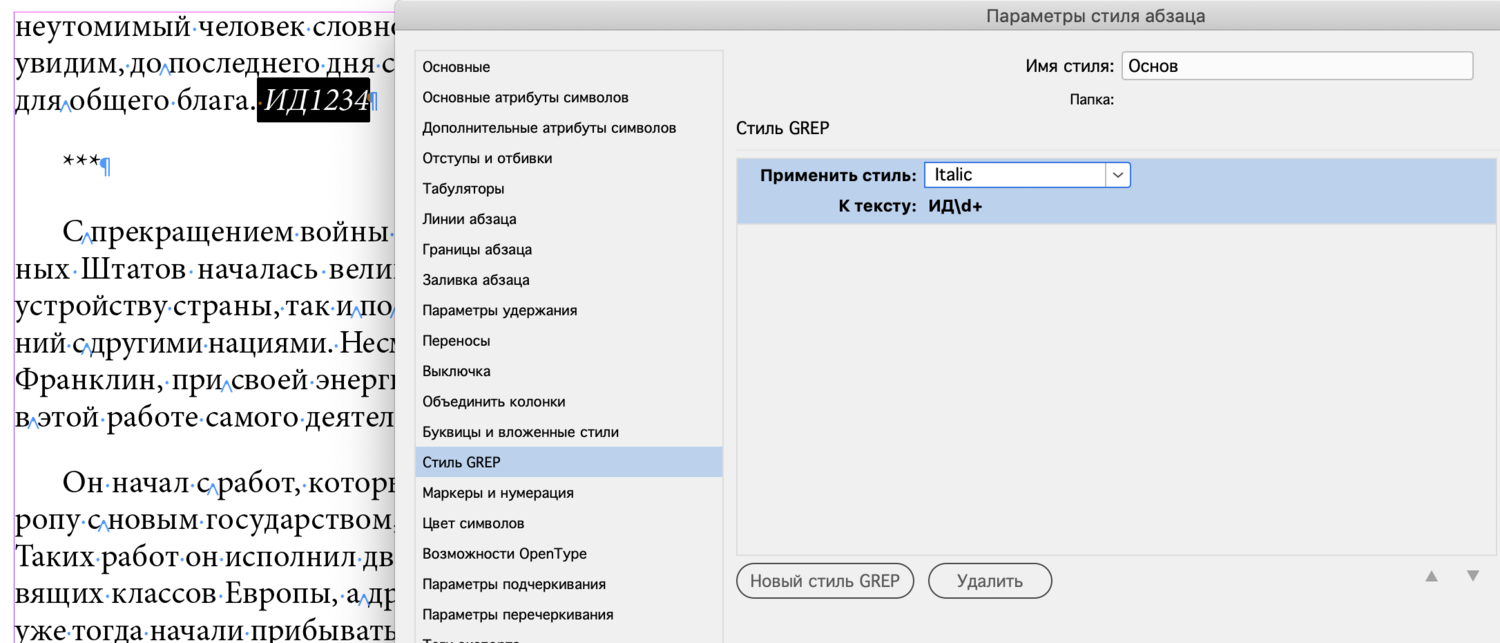Open Отступы и отбивки settings
Screen dimensions: 1500x643
[x=487, y=158]
